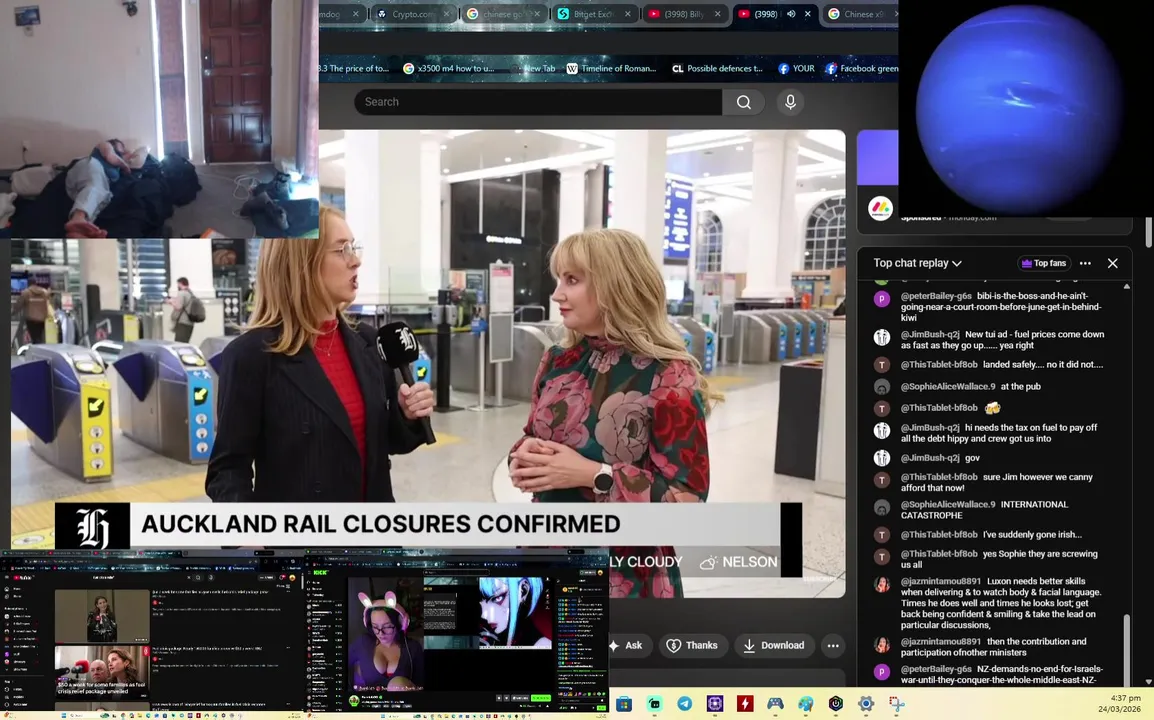Screen dimensions: 1154x720
Task: Open the video more-actions ellipsis button
Action: pyautogui.click(x=833, y=646)
